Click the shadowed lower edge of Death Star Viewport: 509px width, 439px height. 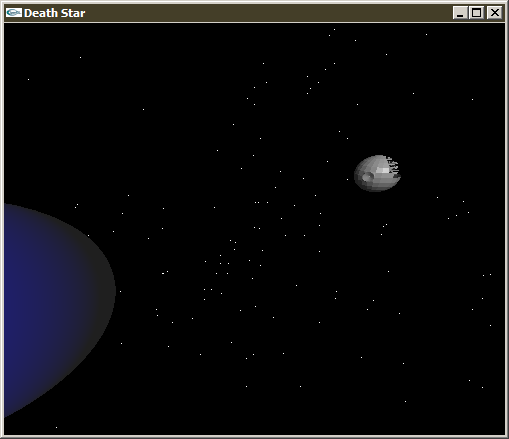[377, 189]
